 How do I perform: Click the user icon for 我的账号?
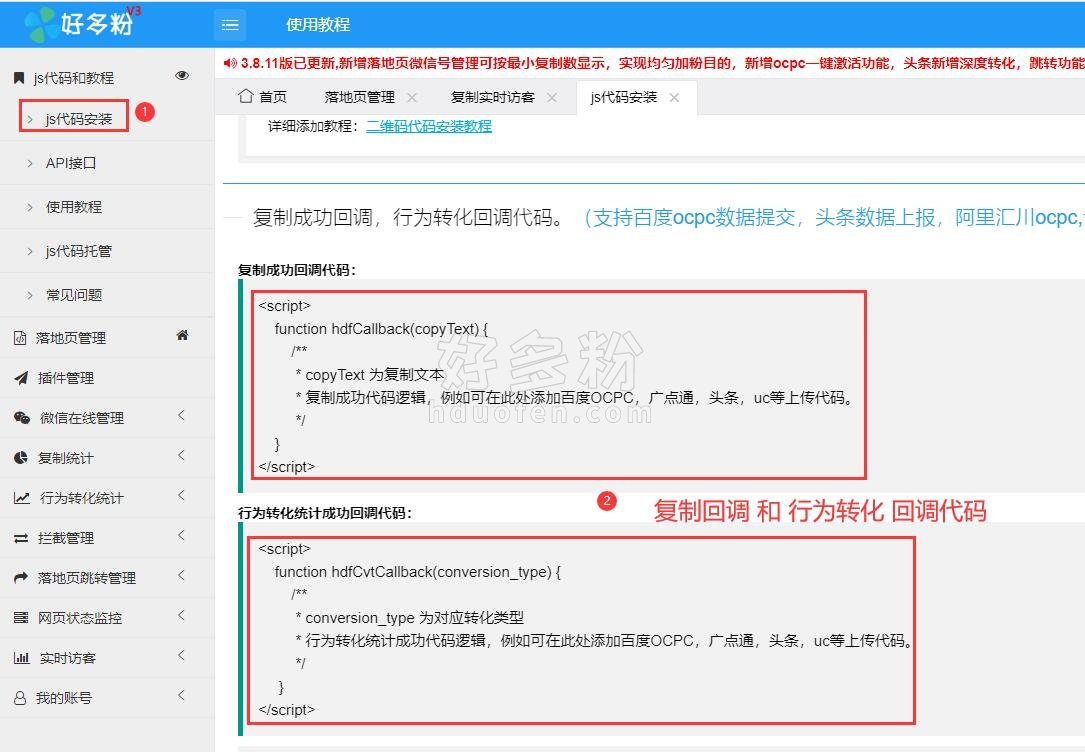click(x=20, y=698)
